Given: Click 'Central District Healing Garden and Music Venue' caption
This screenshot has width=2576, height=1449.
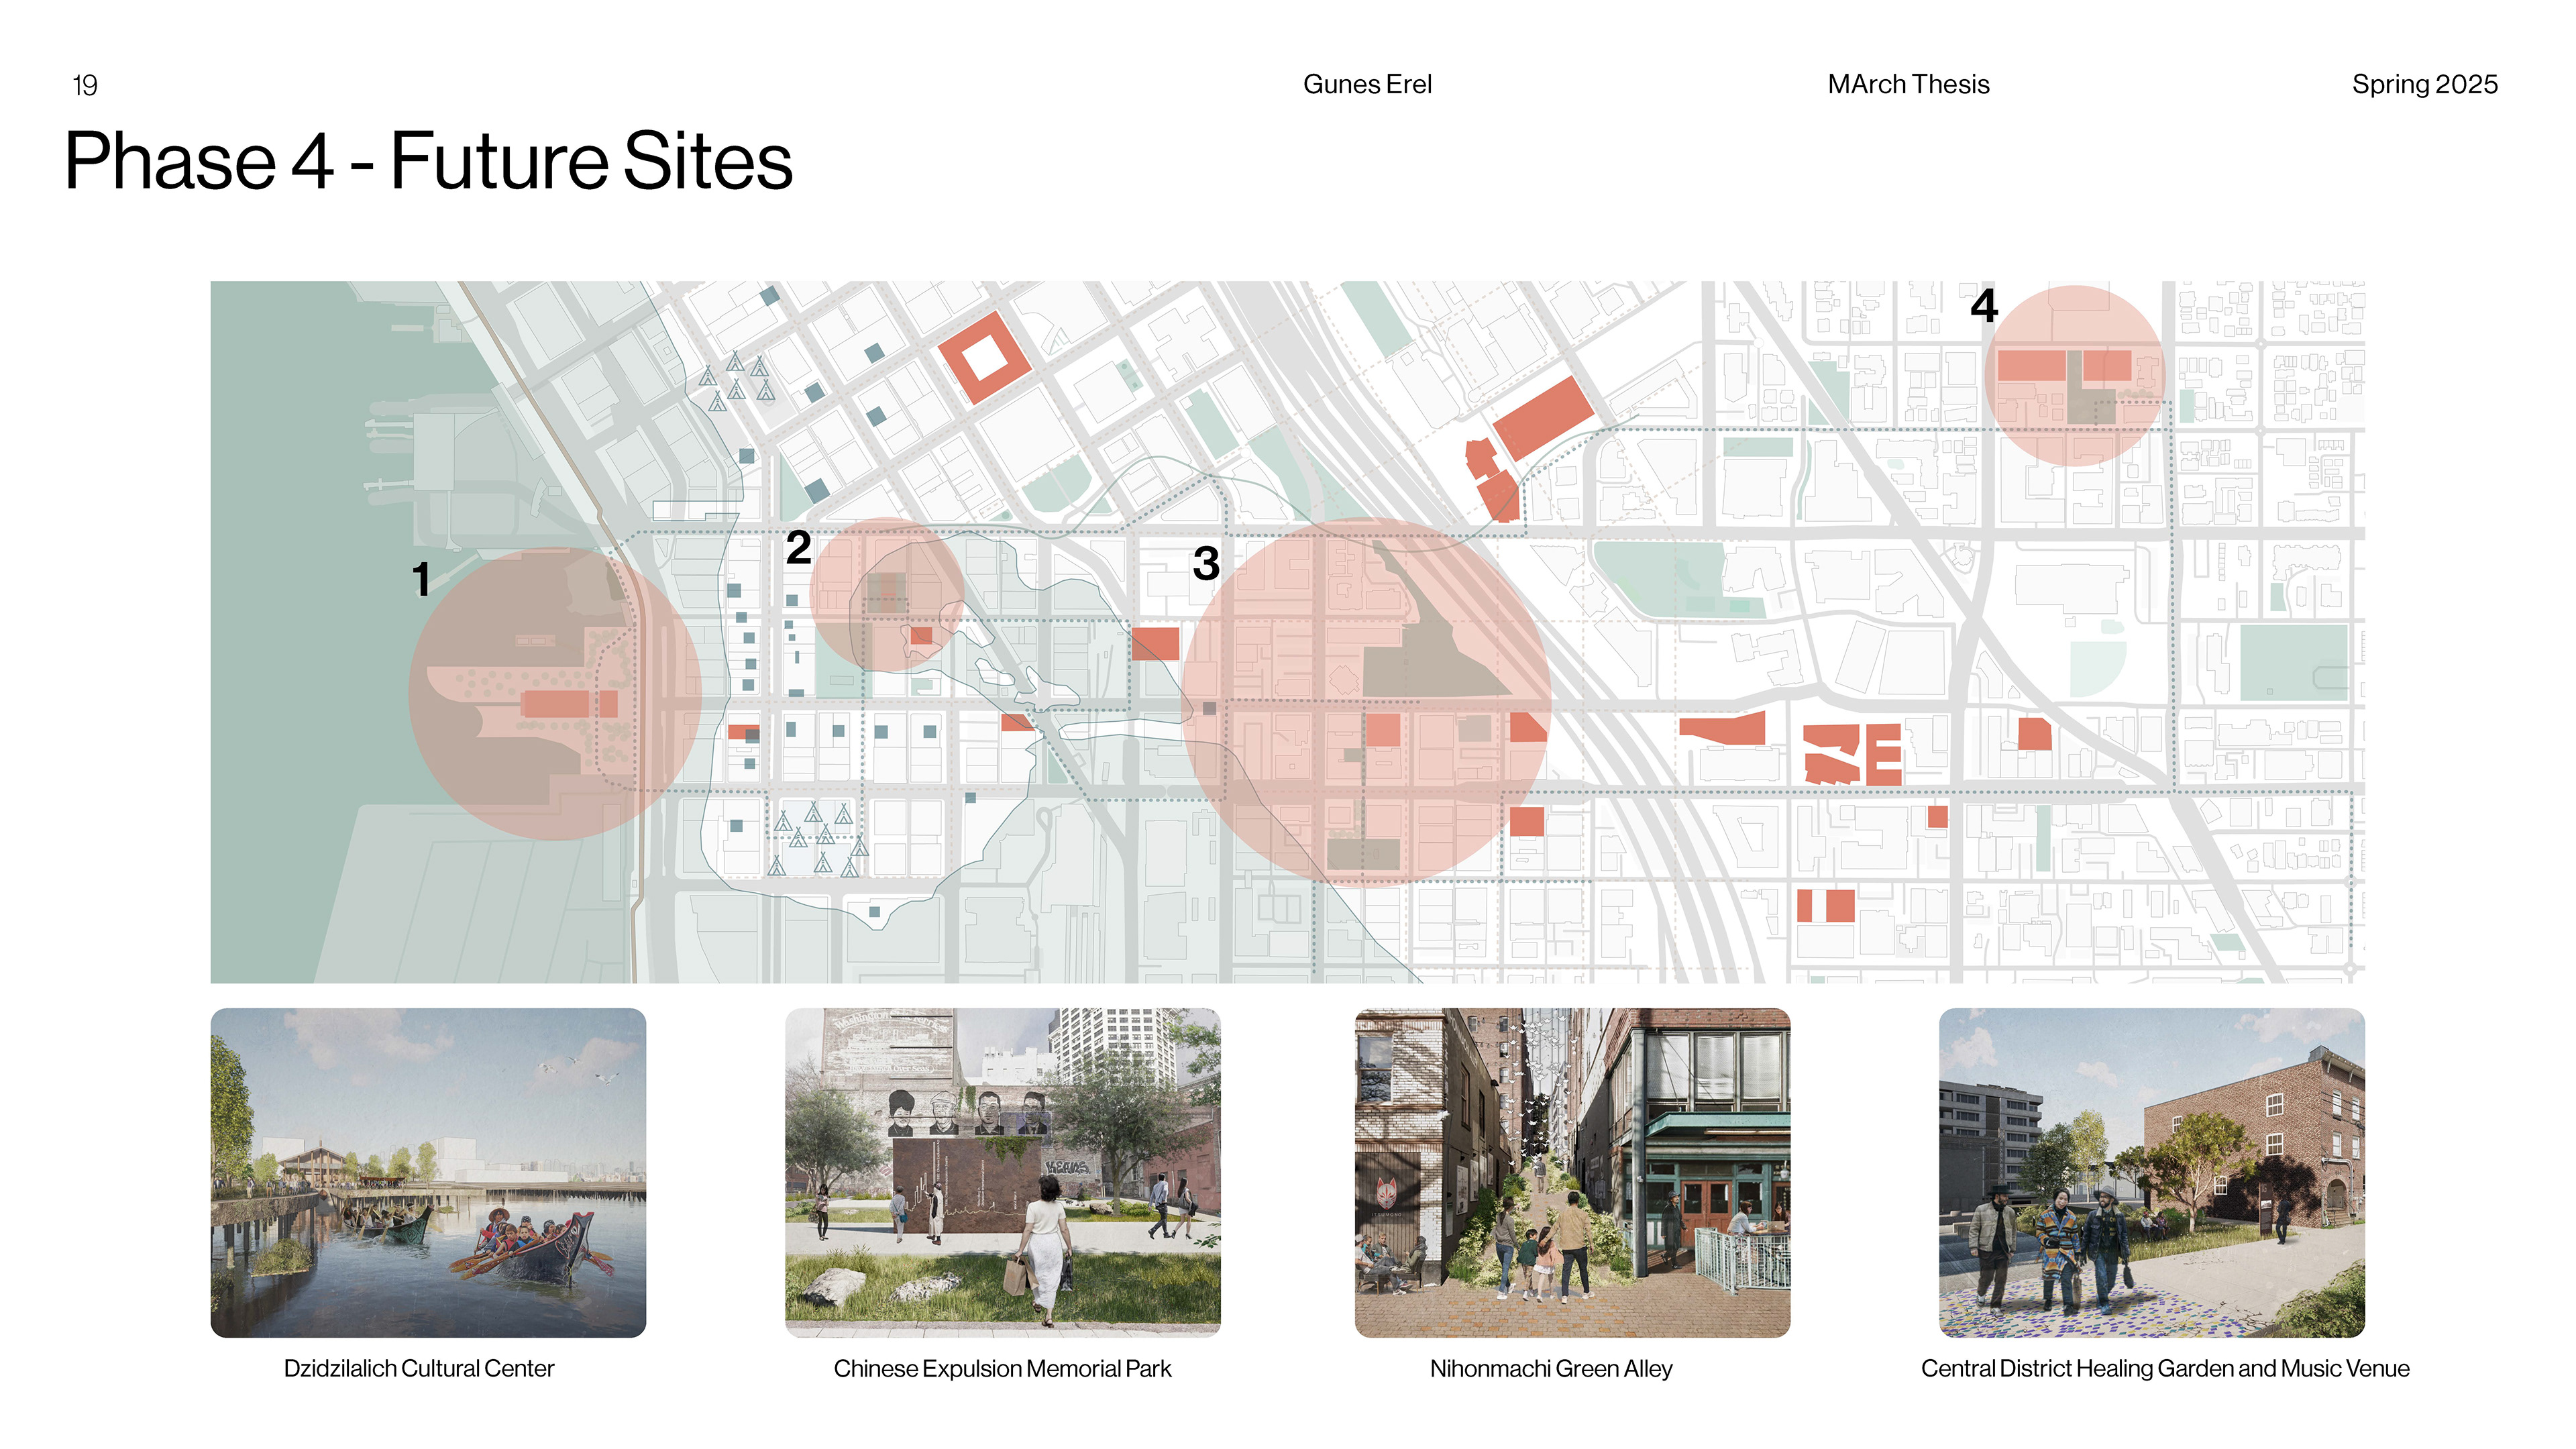Looking at the screenshot, I should coord(2165,1368).
